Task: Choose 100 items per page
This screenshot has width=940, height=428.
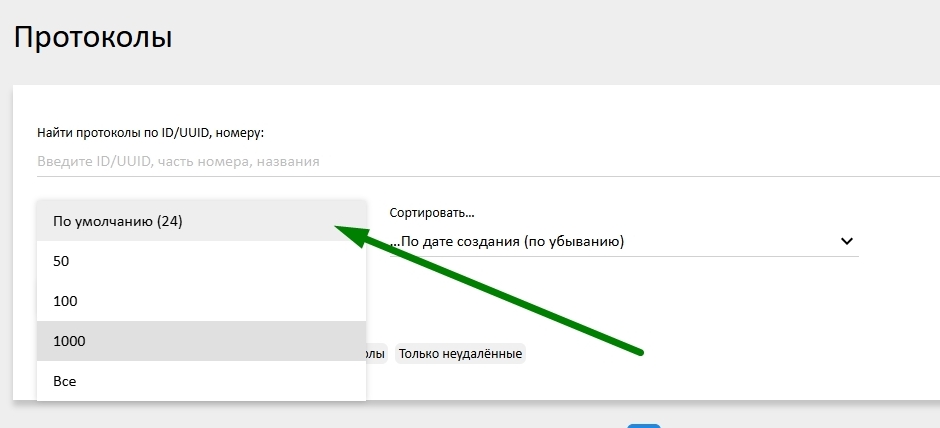Action: point(201,301)
